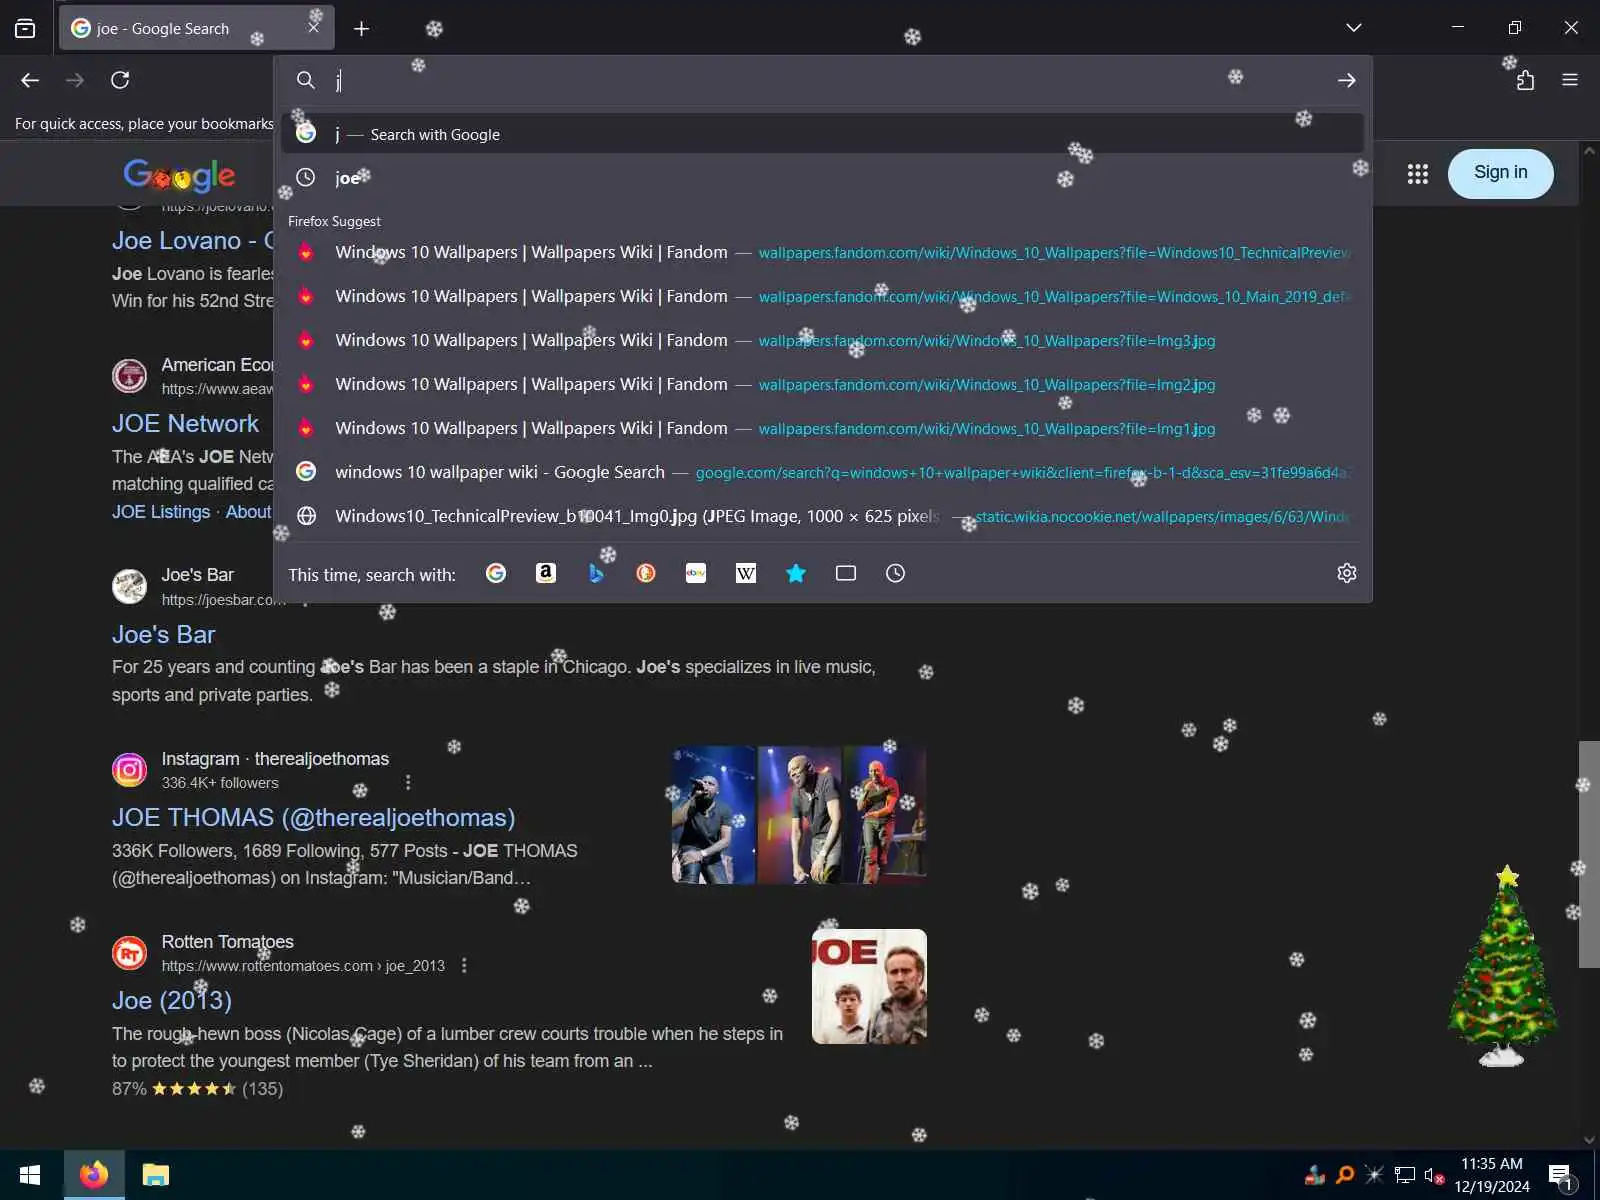Screen dimensions: 1600x1200
Task: List all tabs dropdown arrow
Action: [x=1354, y=28]
